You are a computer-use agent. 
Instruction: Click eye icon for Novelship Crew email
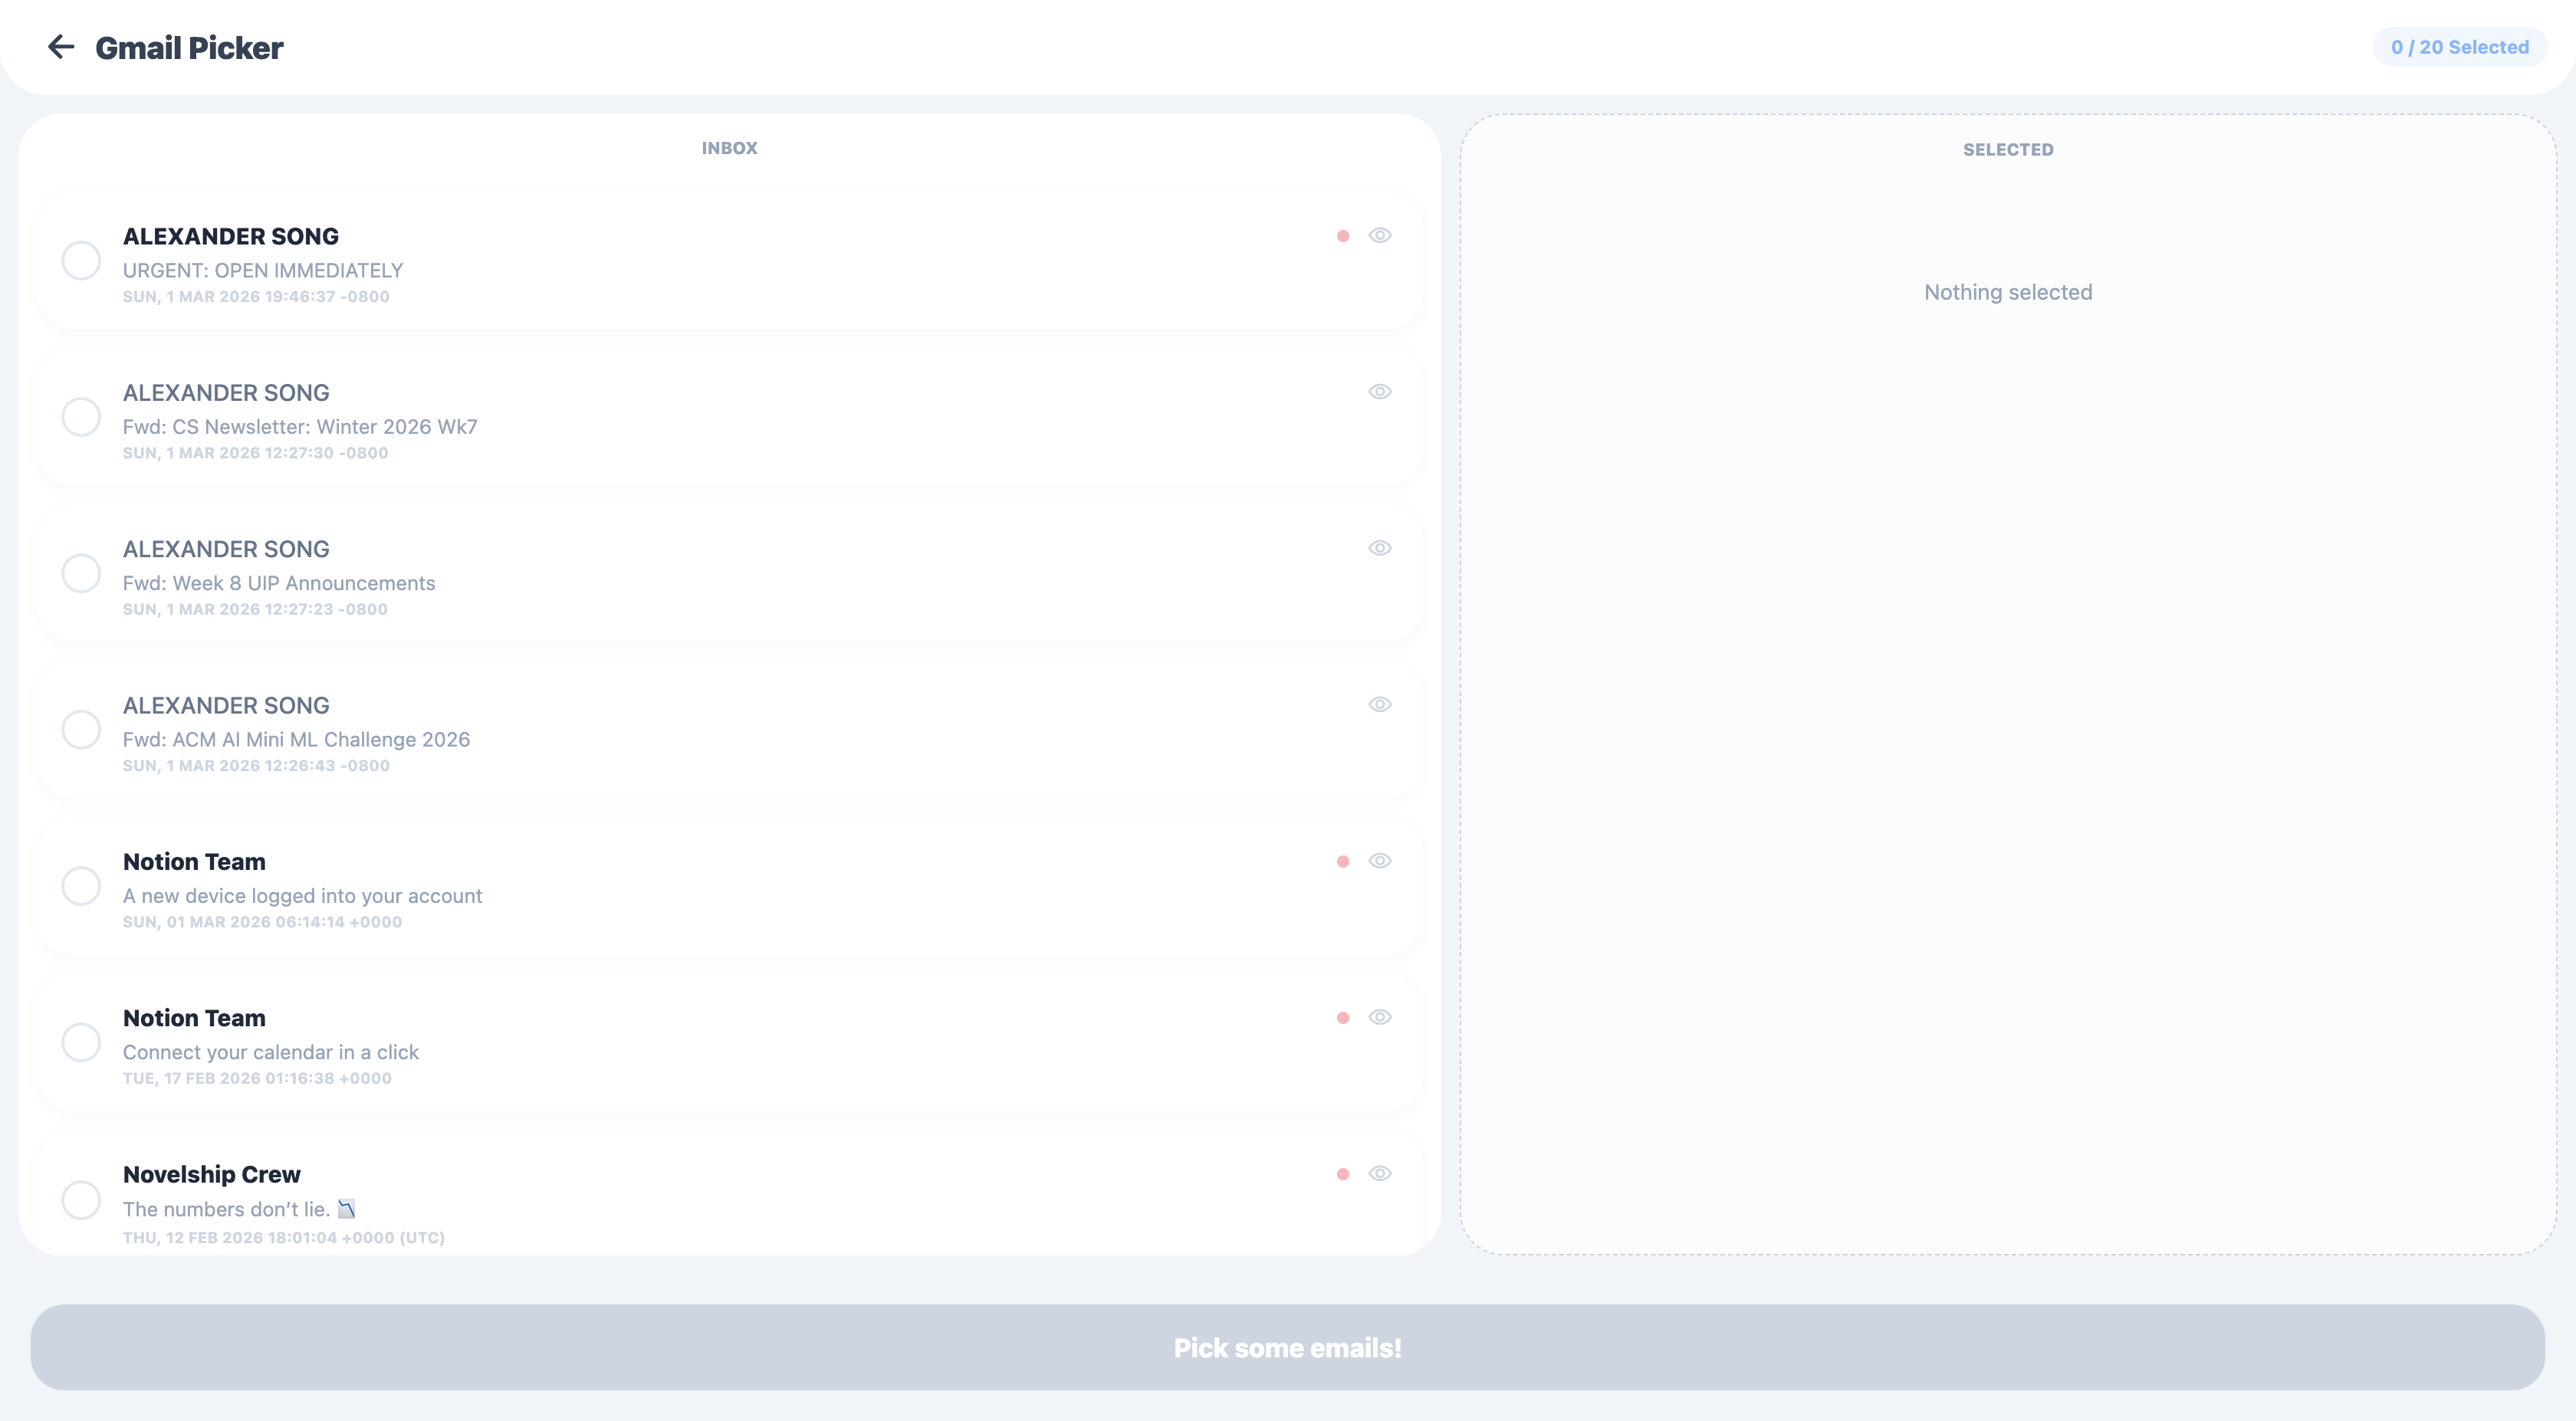pos(1379,1174)
